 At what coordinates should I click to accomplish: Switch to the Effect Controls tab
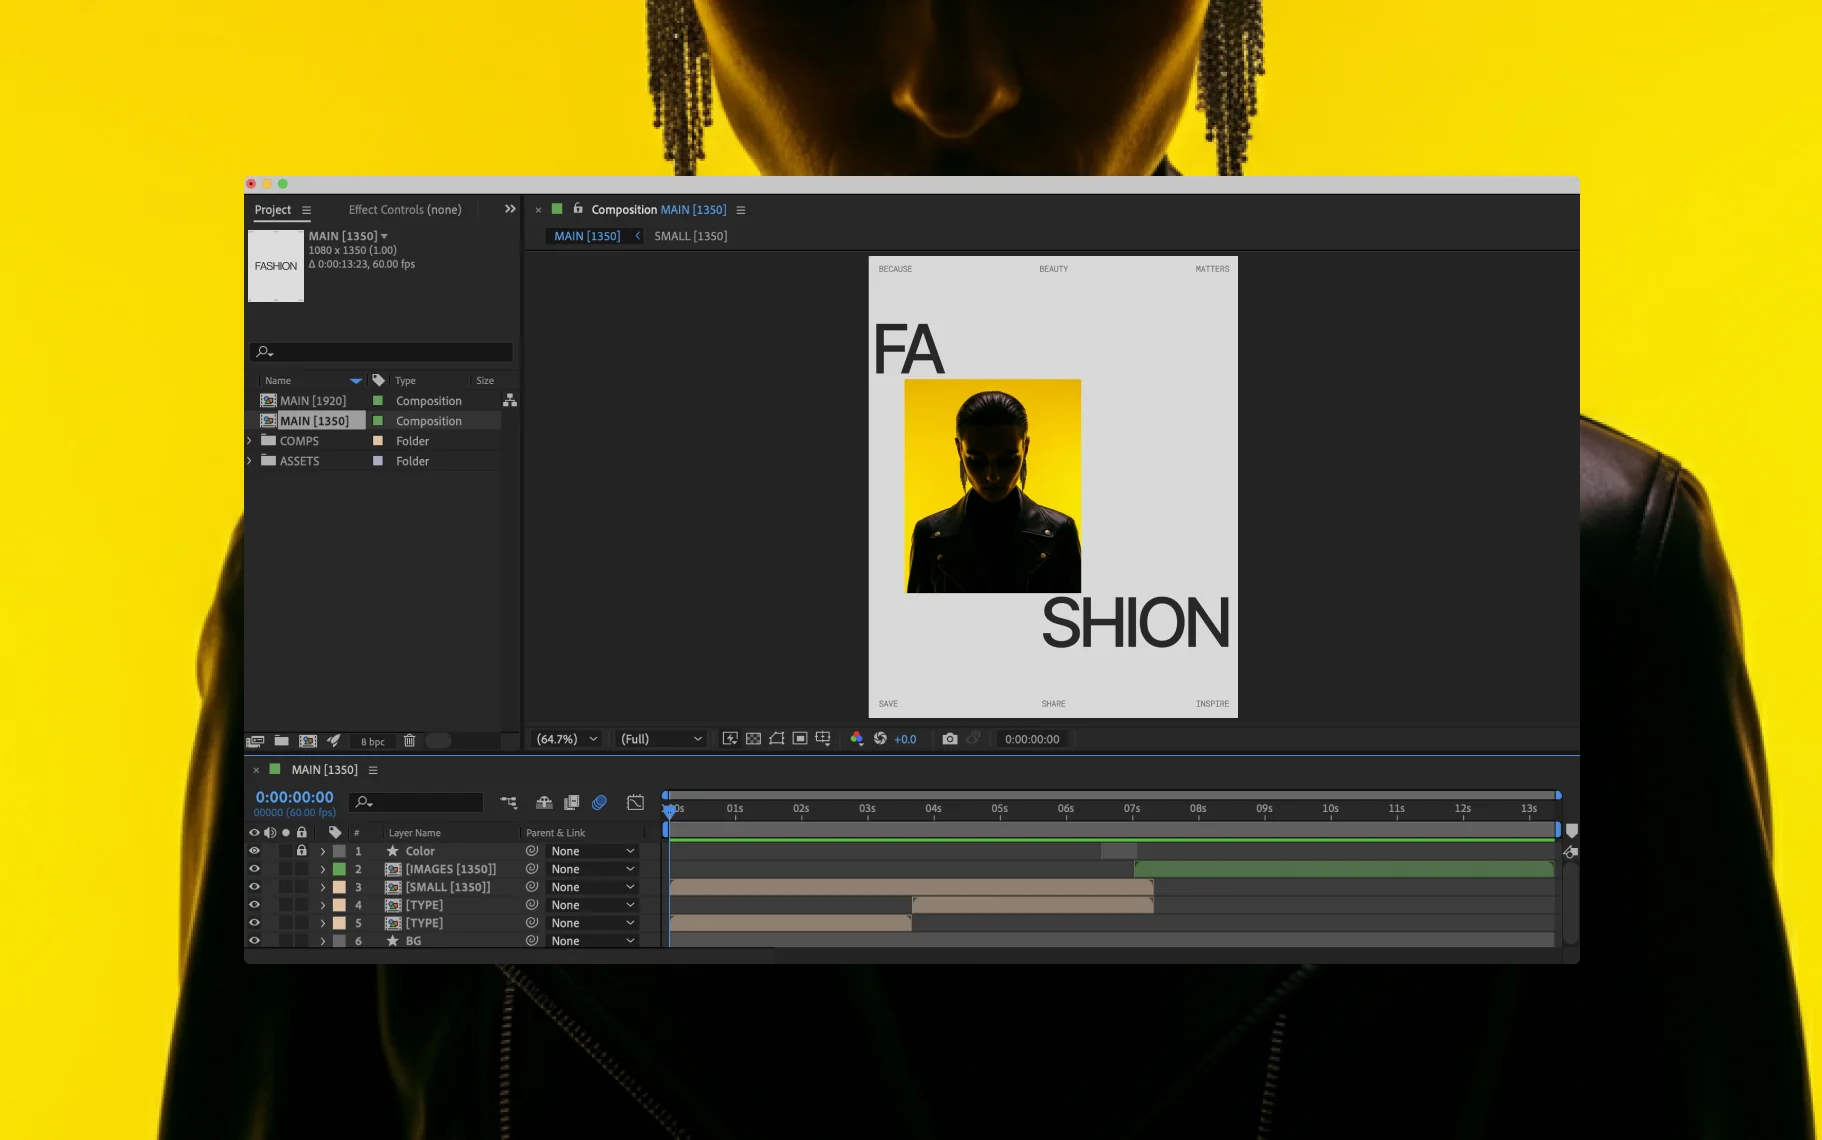(x=405, y=210)
